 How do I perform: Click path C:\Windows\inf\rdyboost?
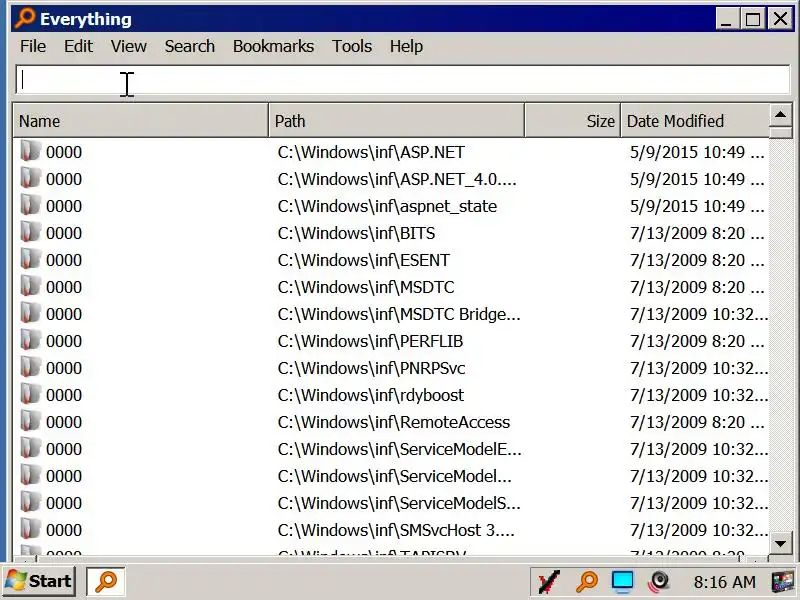point(371,395)
